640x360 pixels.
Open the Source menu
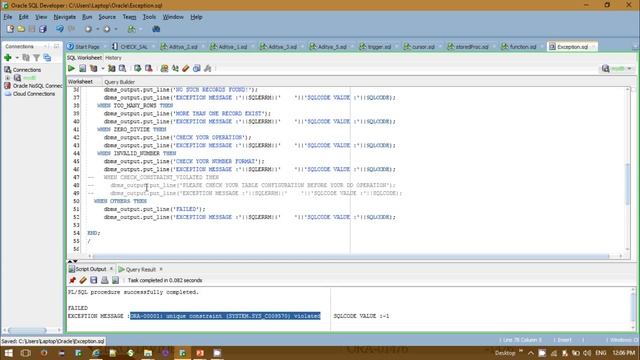(107, 17)
